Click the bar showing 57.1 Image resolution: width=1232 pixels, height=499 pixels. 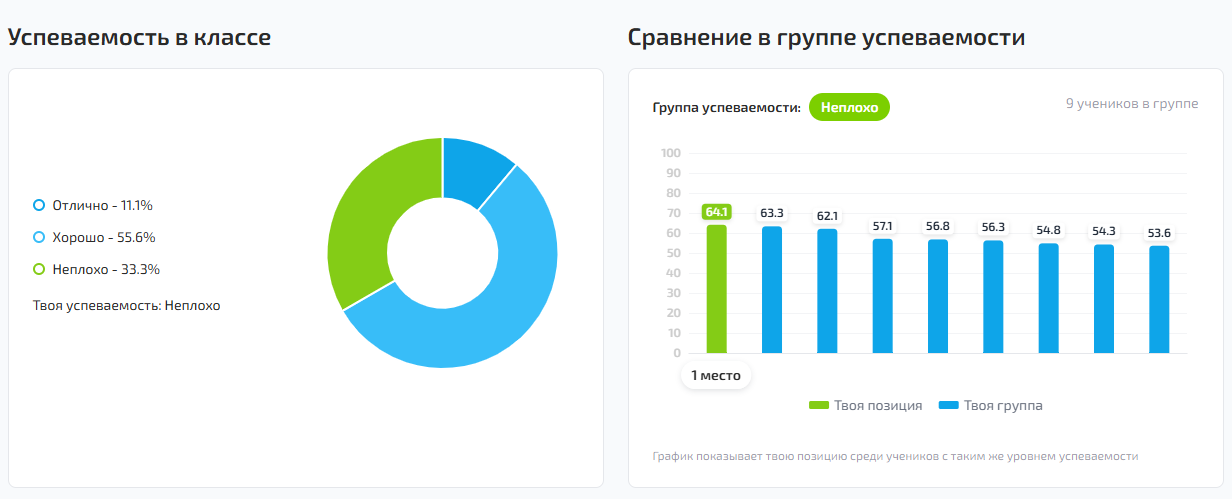tap(882, 296)
